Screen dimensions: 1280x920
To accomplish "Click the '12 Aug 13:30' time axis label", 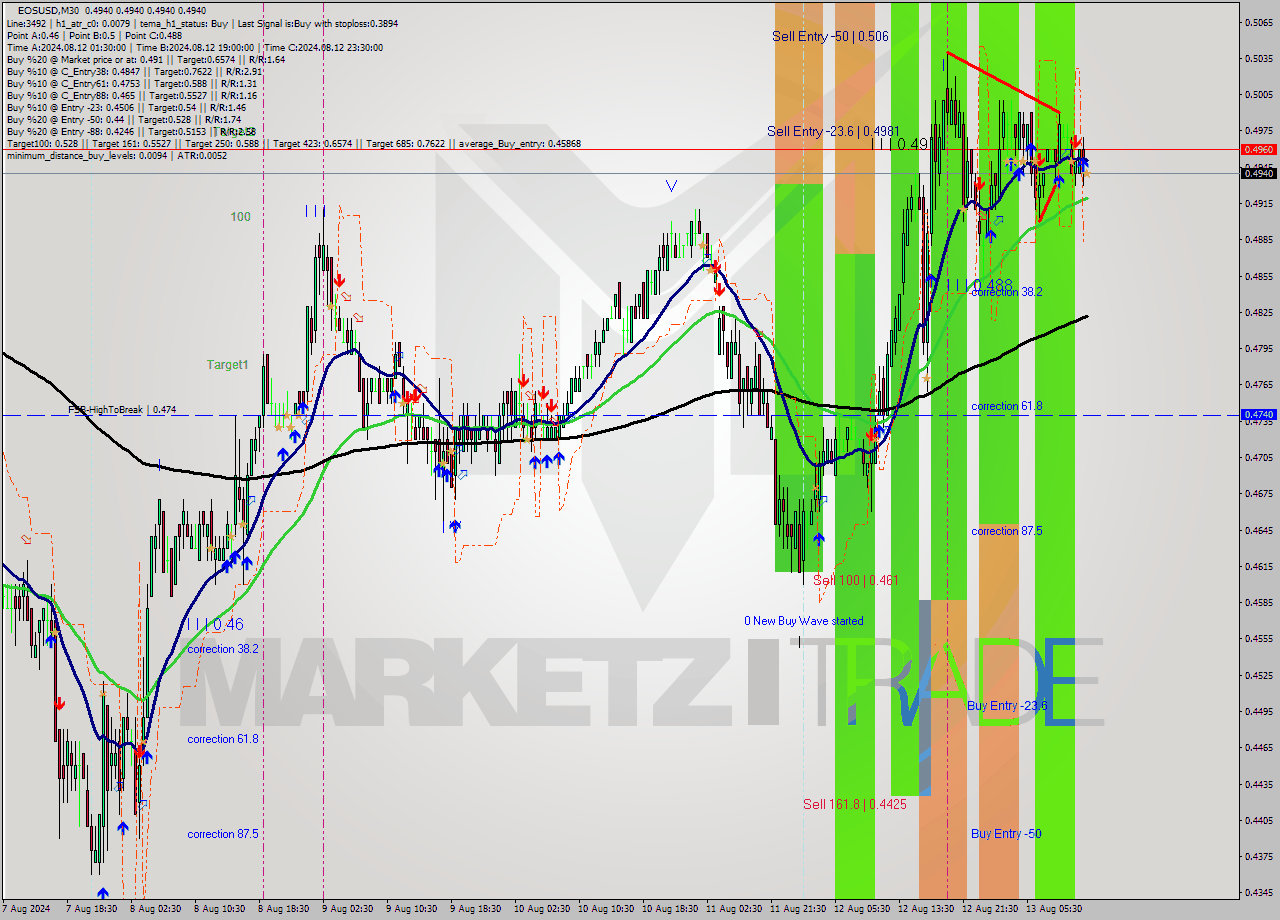I will pos(926,909).
